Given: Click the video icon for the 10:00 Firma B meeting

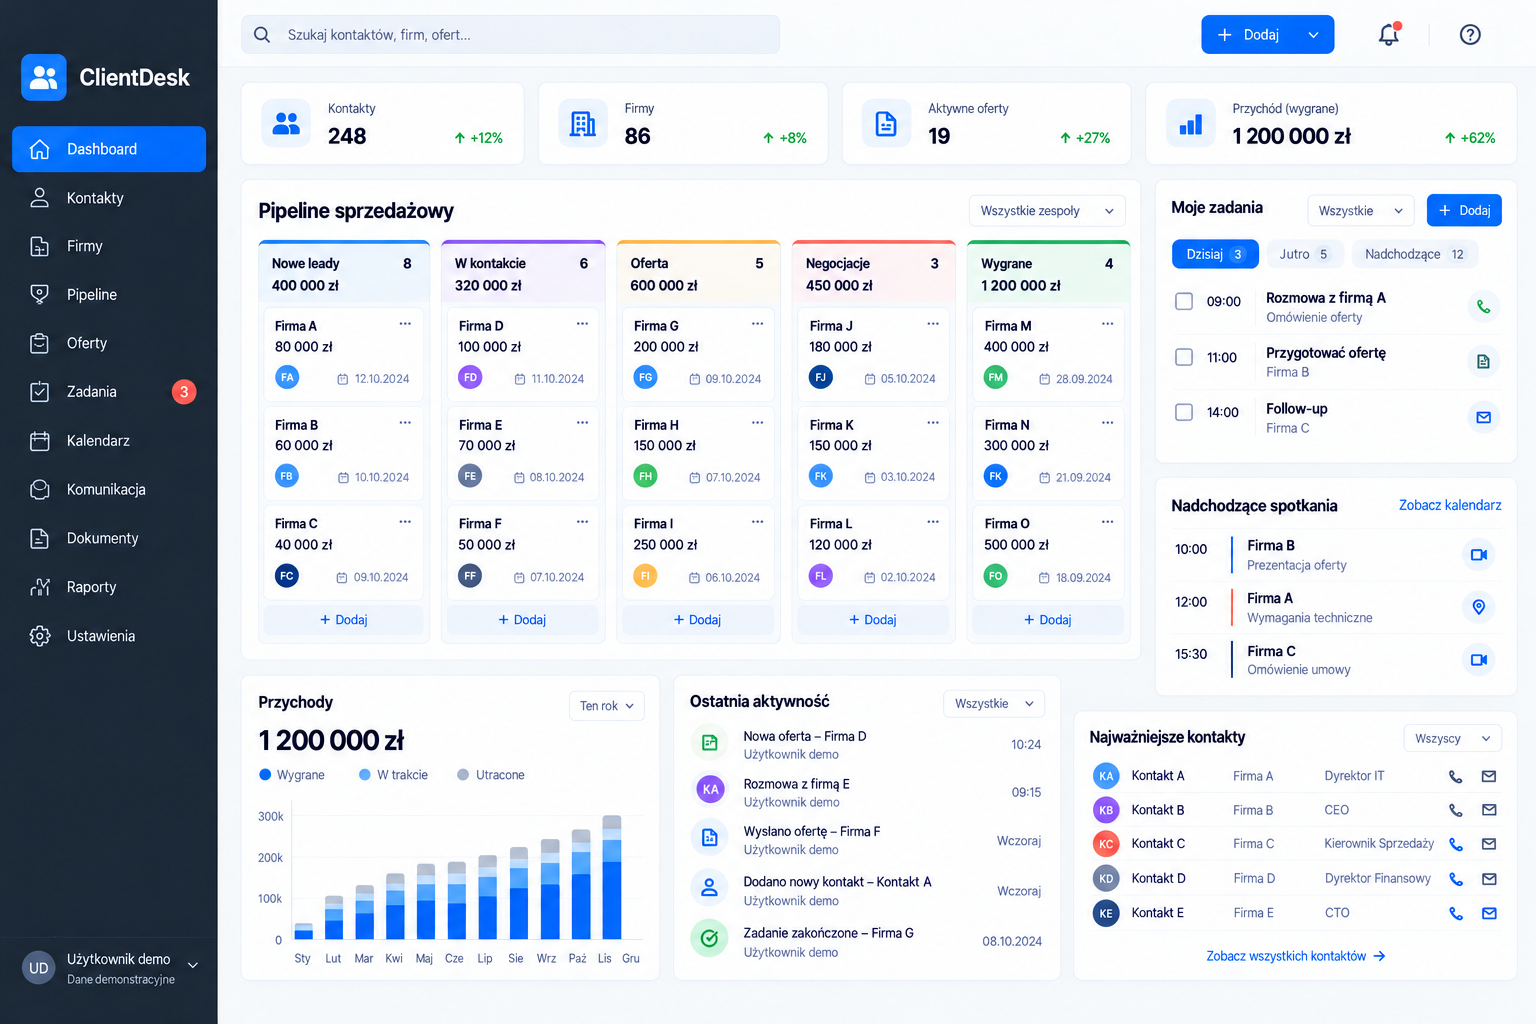Looking at the screenshot, I should 1478,554.
